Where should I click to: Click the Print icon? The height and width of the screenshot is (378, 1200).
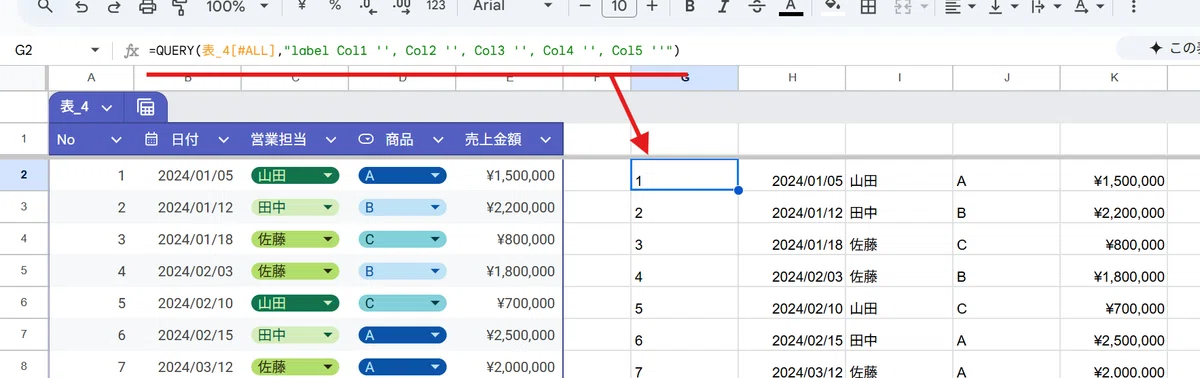[147, 6]
